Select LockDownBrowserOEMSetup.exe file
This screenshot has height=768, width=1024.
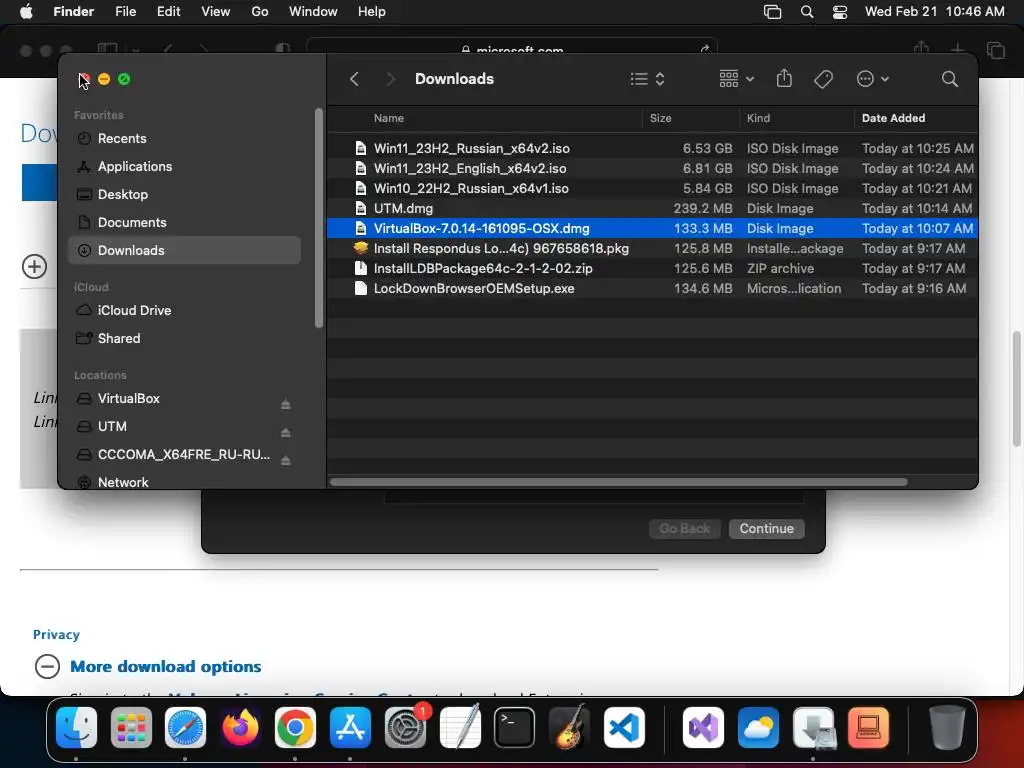pyautogui.click(x=652, y=289)
